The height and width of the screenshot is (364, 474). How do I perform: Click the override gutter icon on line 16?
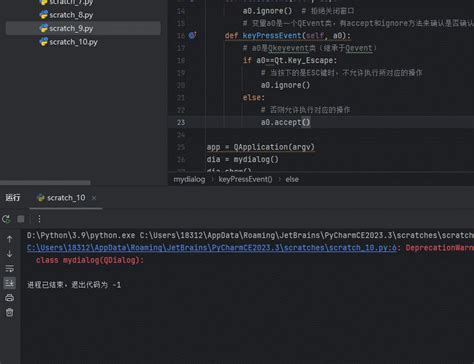pyautogui.click(x=192, y=35)
